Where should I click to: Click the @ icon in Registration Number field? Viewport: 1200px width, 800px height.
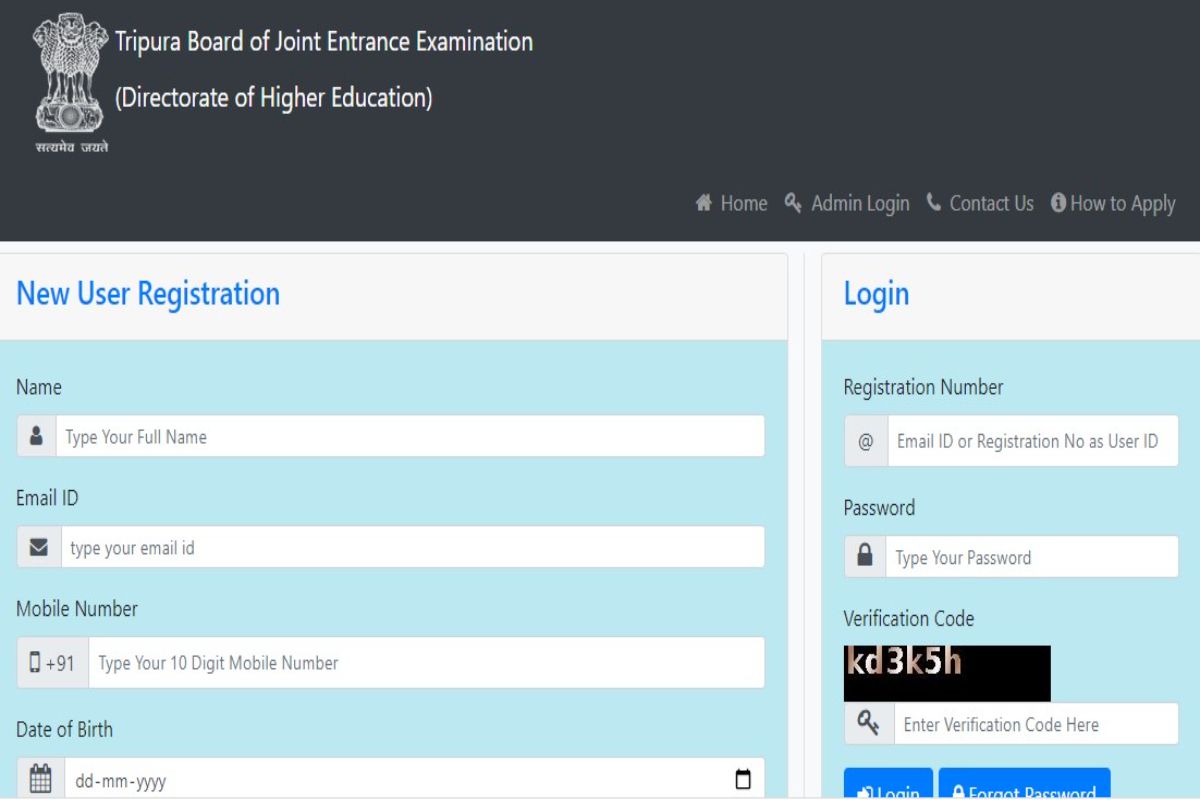click(x=866, y=441)
